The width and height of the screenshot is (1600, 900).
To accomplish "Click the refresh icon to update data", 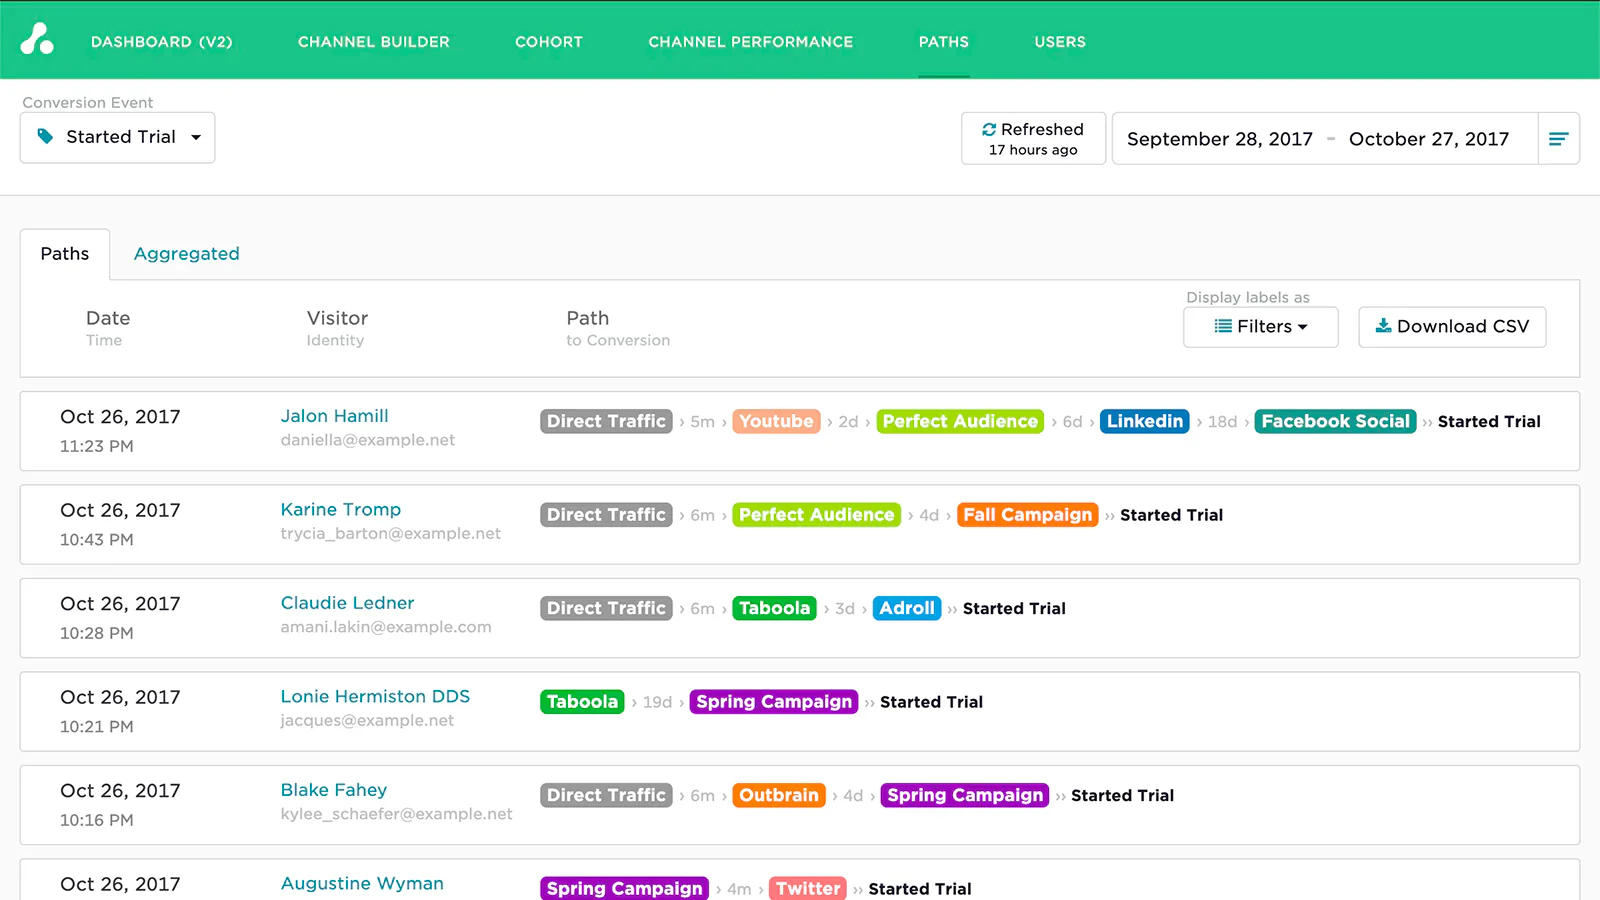I will [x=990, y=129].
